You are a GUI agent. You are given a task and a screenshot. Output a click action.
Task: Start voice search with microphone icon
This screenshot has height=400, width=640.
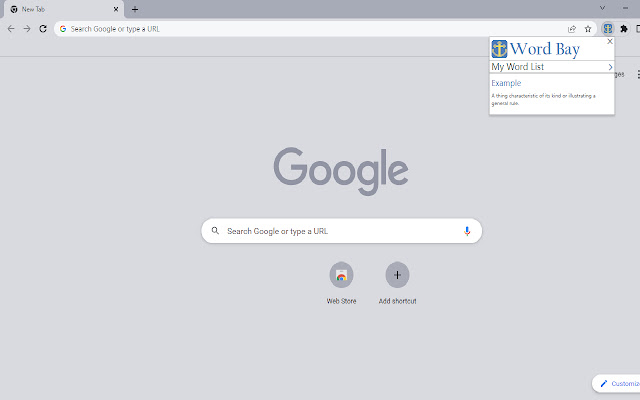click(x=467, y=231)
